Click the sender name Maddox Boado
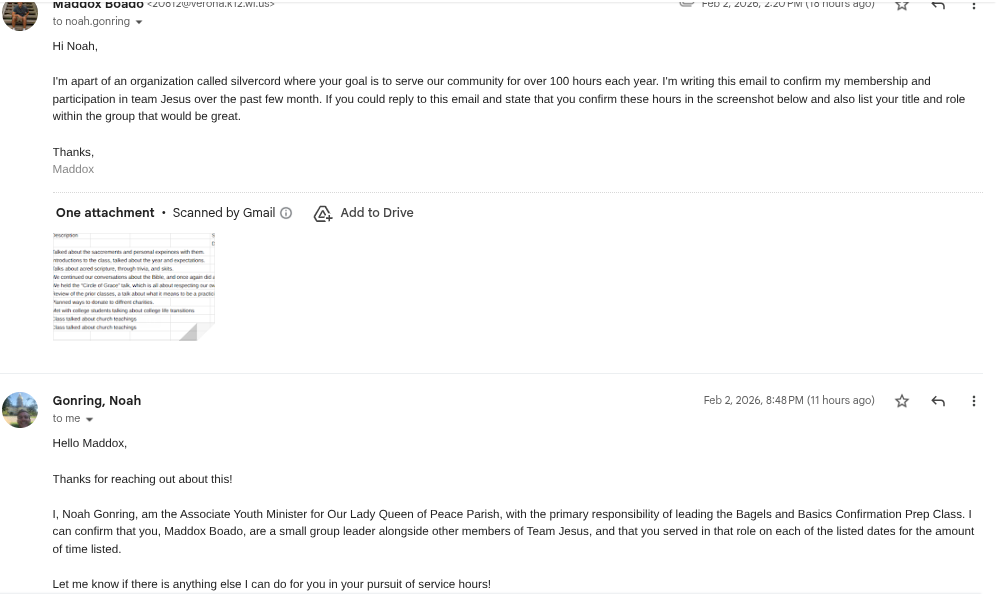 click(97, 5)
